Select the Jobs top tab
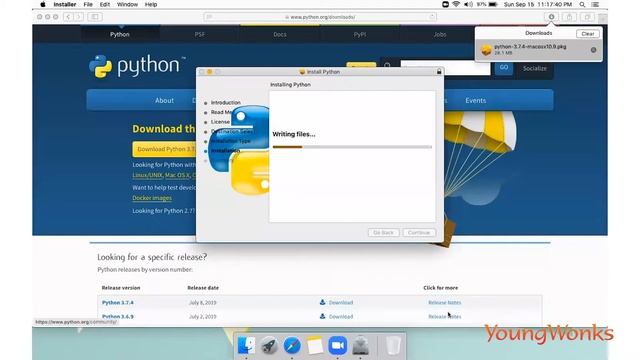 pos(440,34)
